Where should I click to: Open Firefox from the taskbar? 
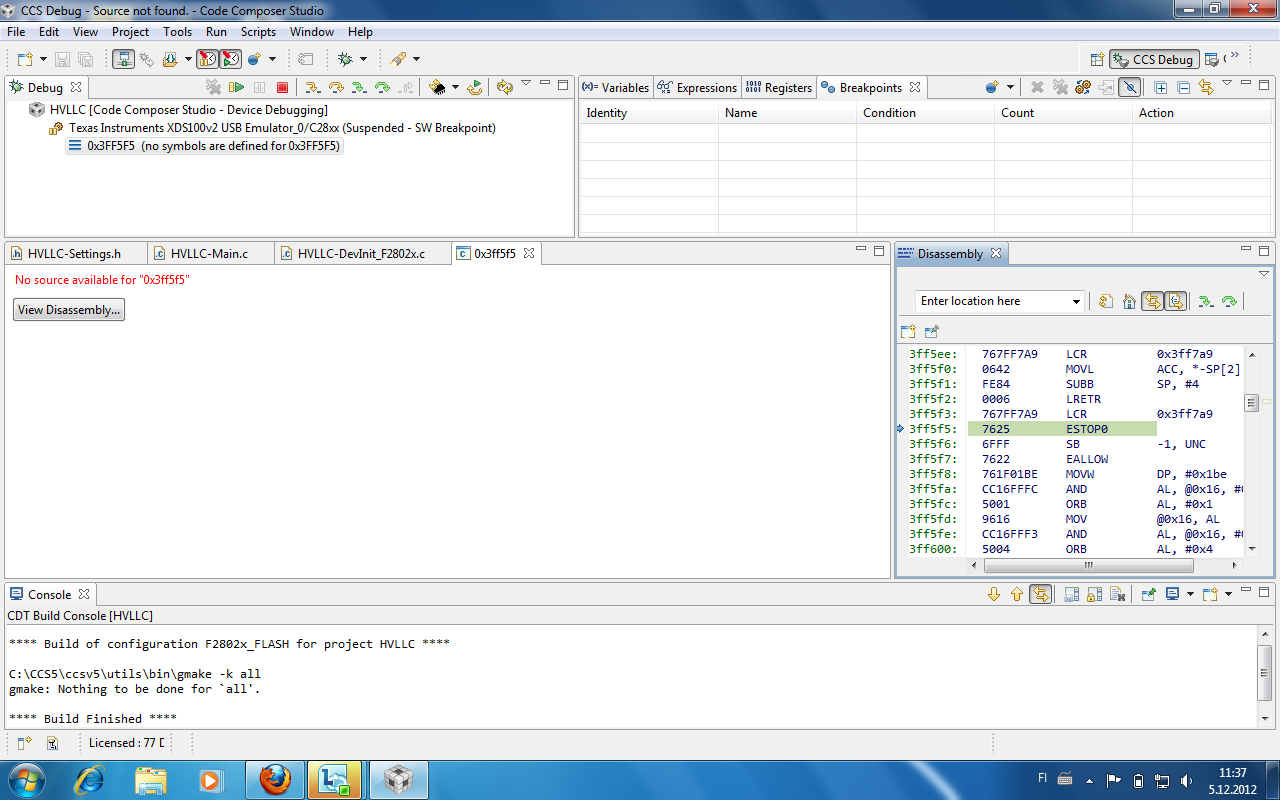(x=273, y=779)
